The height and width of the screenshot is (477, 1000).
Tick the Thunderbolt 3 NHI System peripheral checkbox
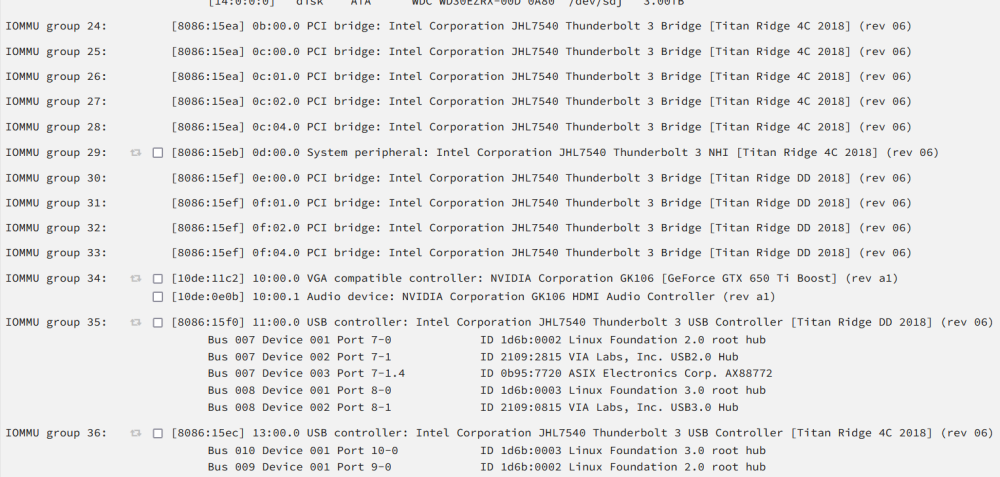click(x=158, y=153)
